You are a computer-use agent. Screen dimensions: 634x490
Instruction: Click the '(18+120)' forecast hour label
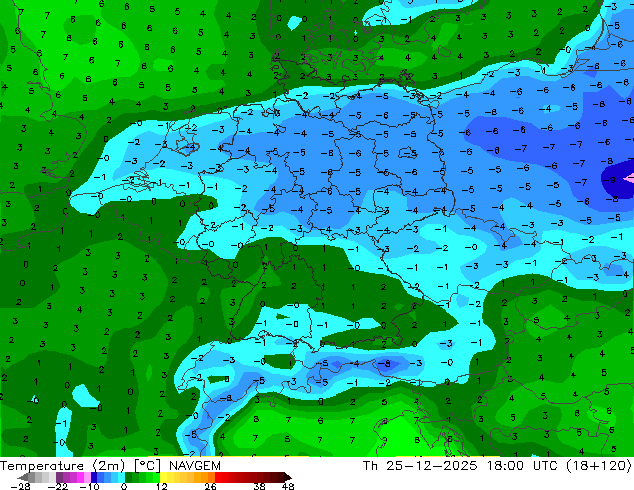598,466
